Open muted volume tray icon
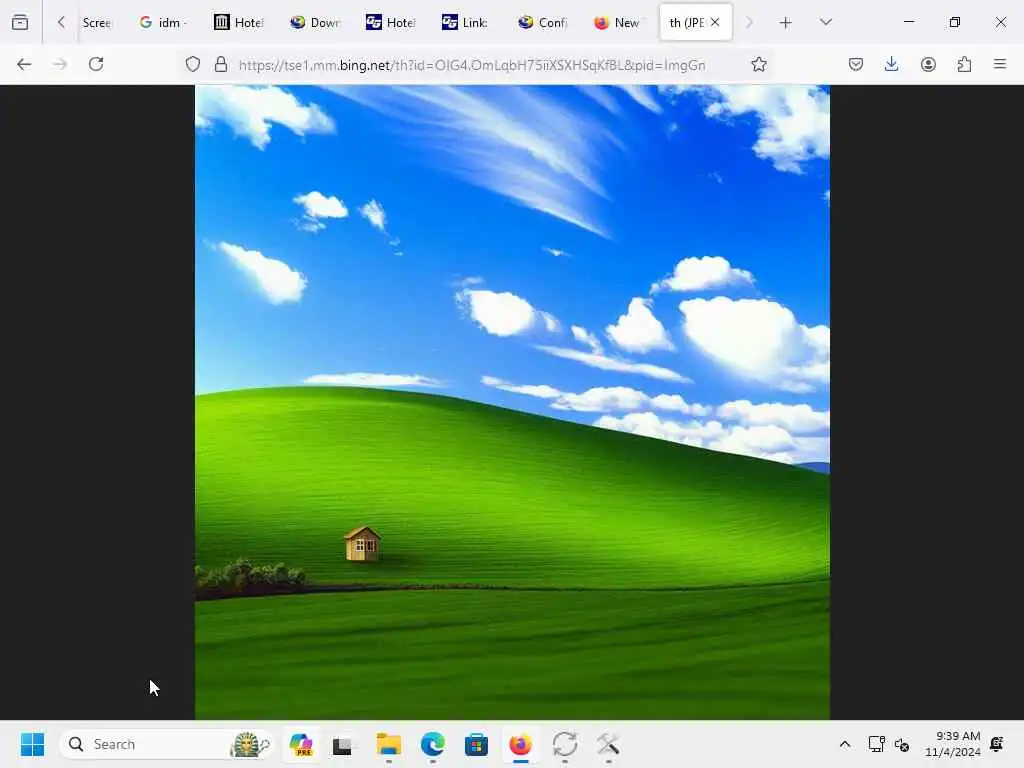 [902, 744]
